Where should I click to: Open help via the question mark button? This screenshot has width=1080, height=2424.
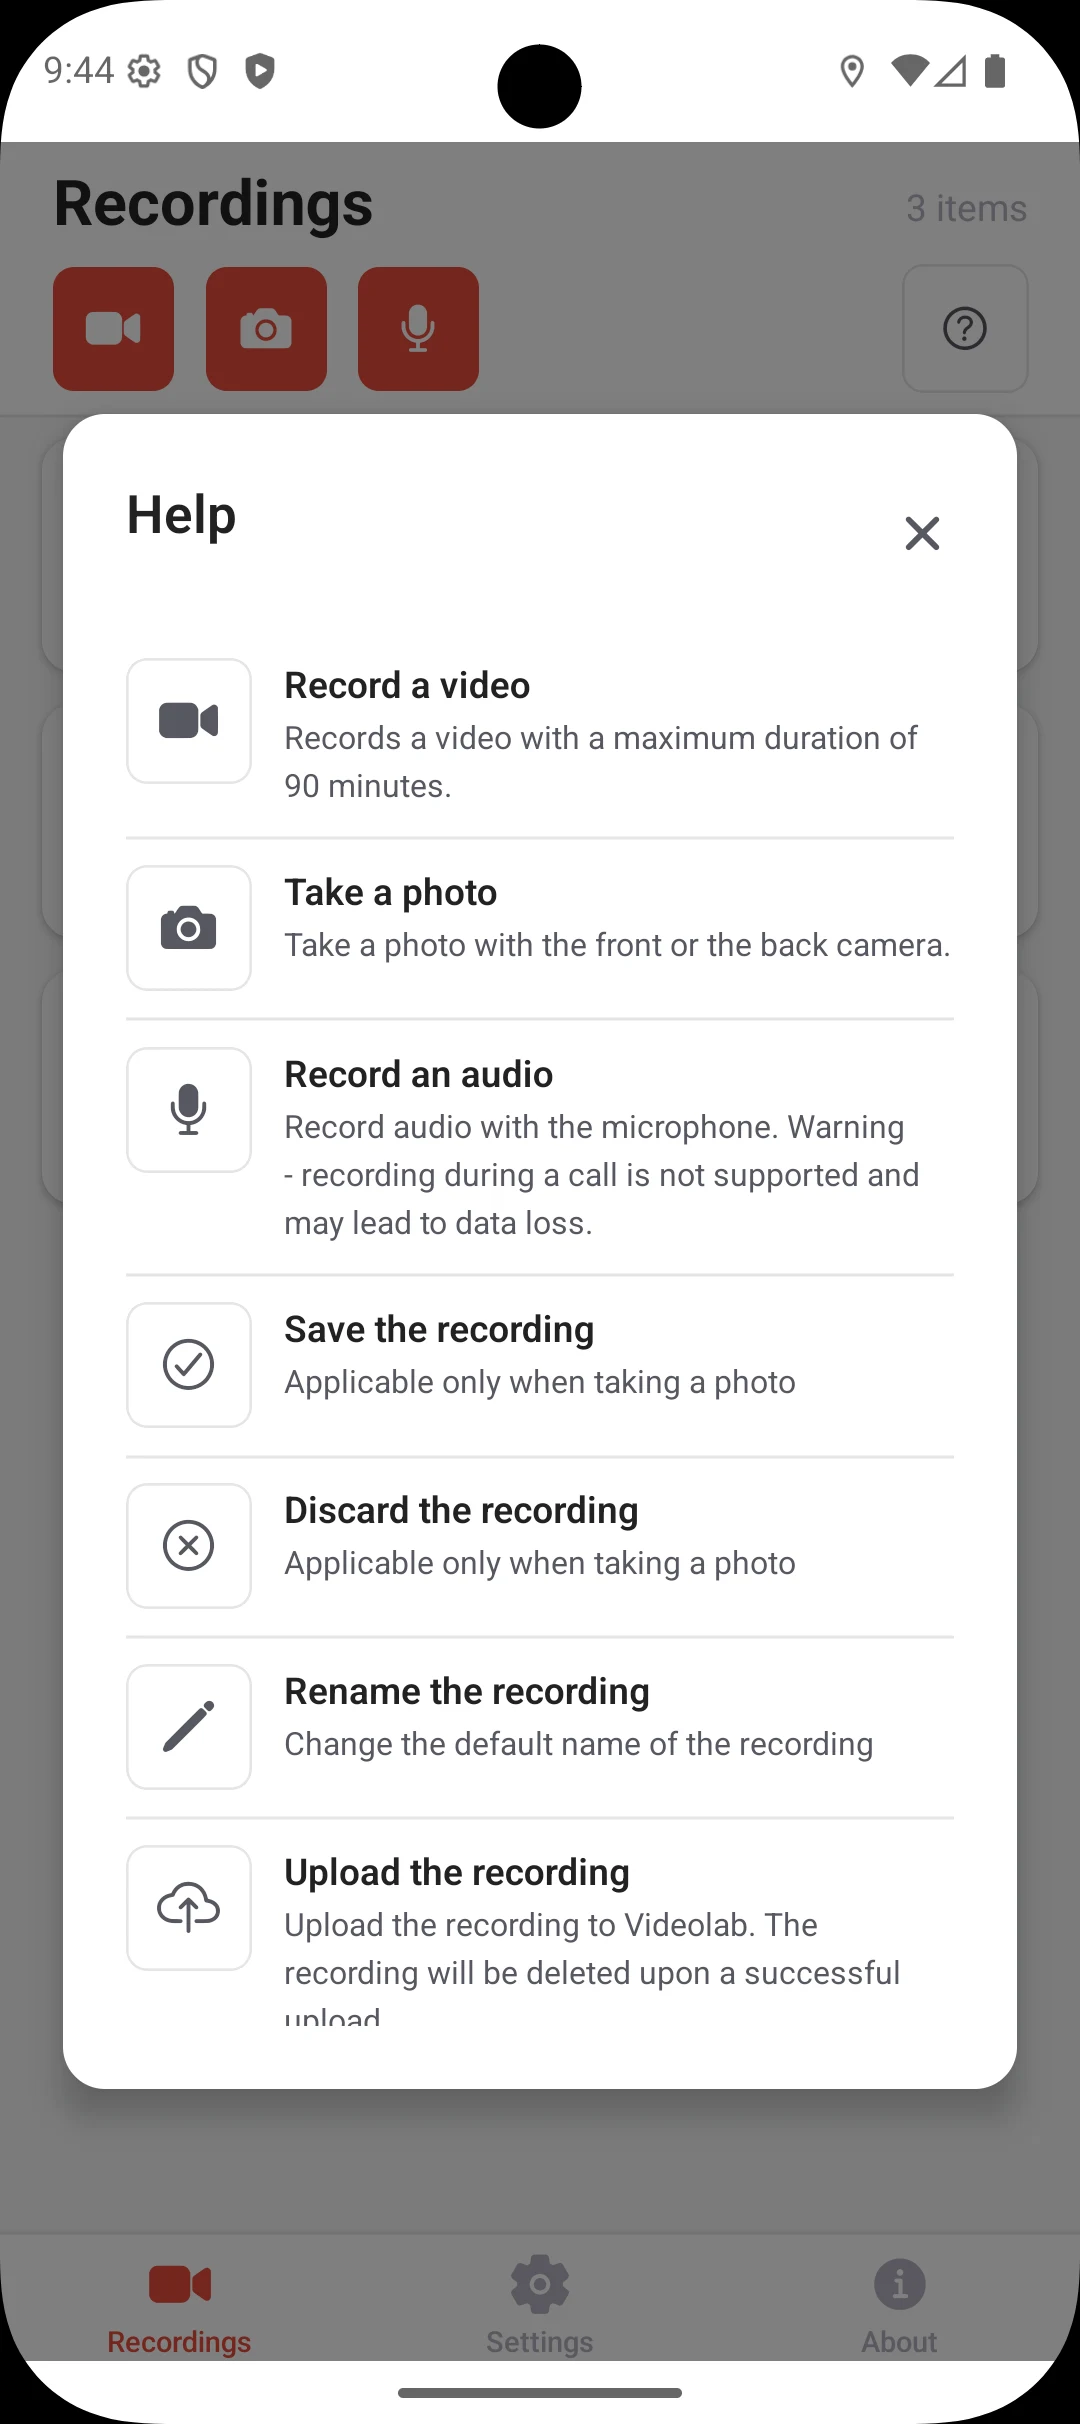pos(965,329)
